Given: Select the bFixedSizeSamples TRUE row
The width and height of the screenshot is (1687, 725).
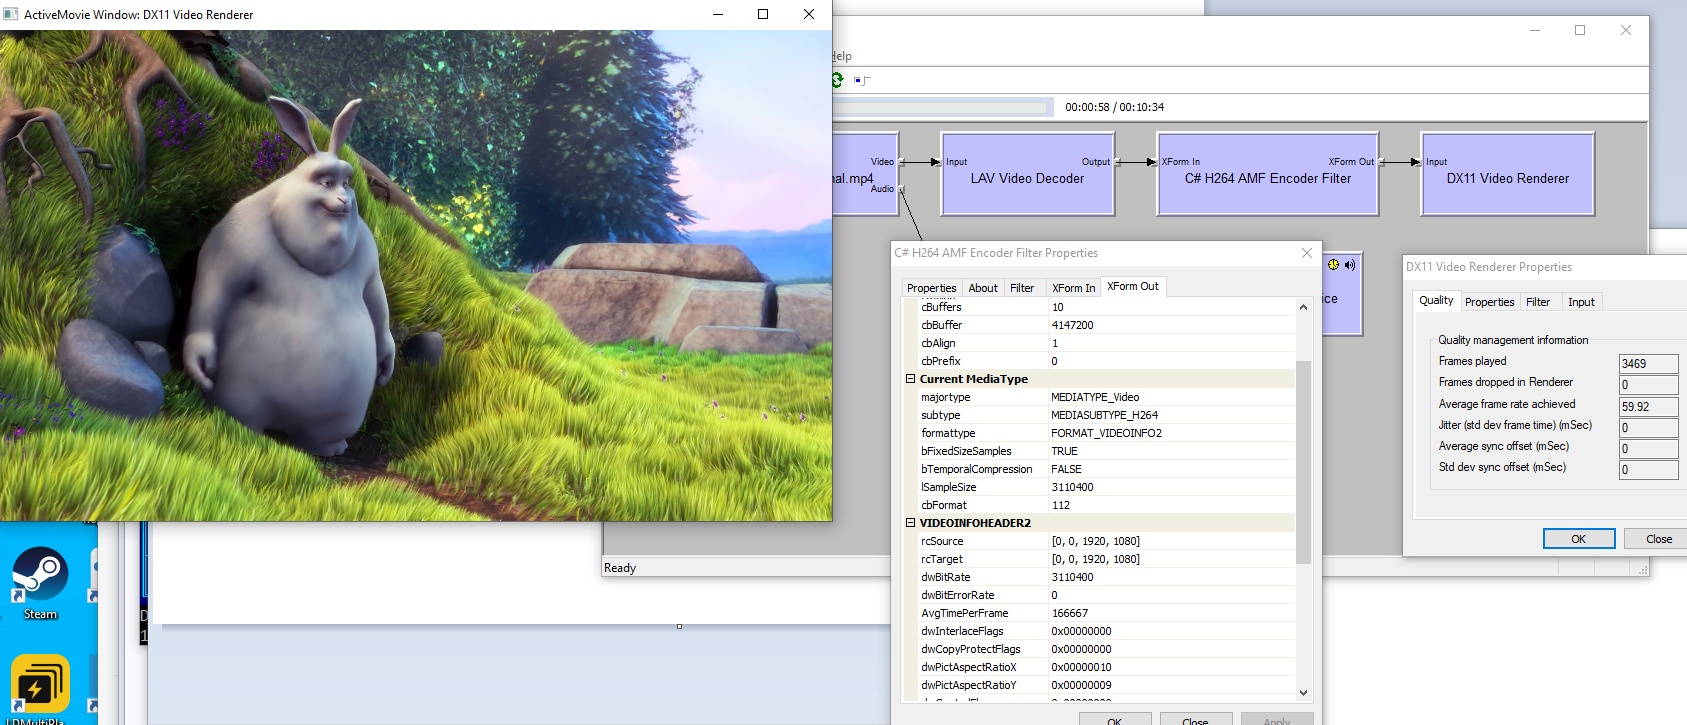Looking at the screenshot, I should pyautogui.click(x=1106, y=451).
